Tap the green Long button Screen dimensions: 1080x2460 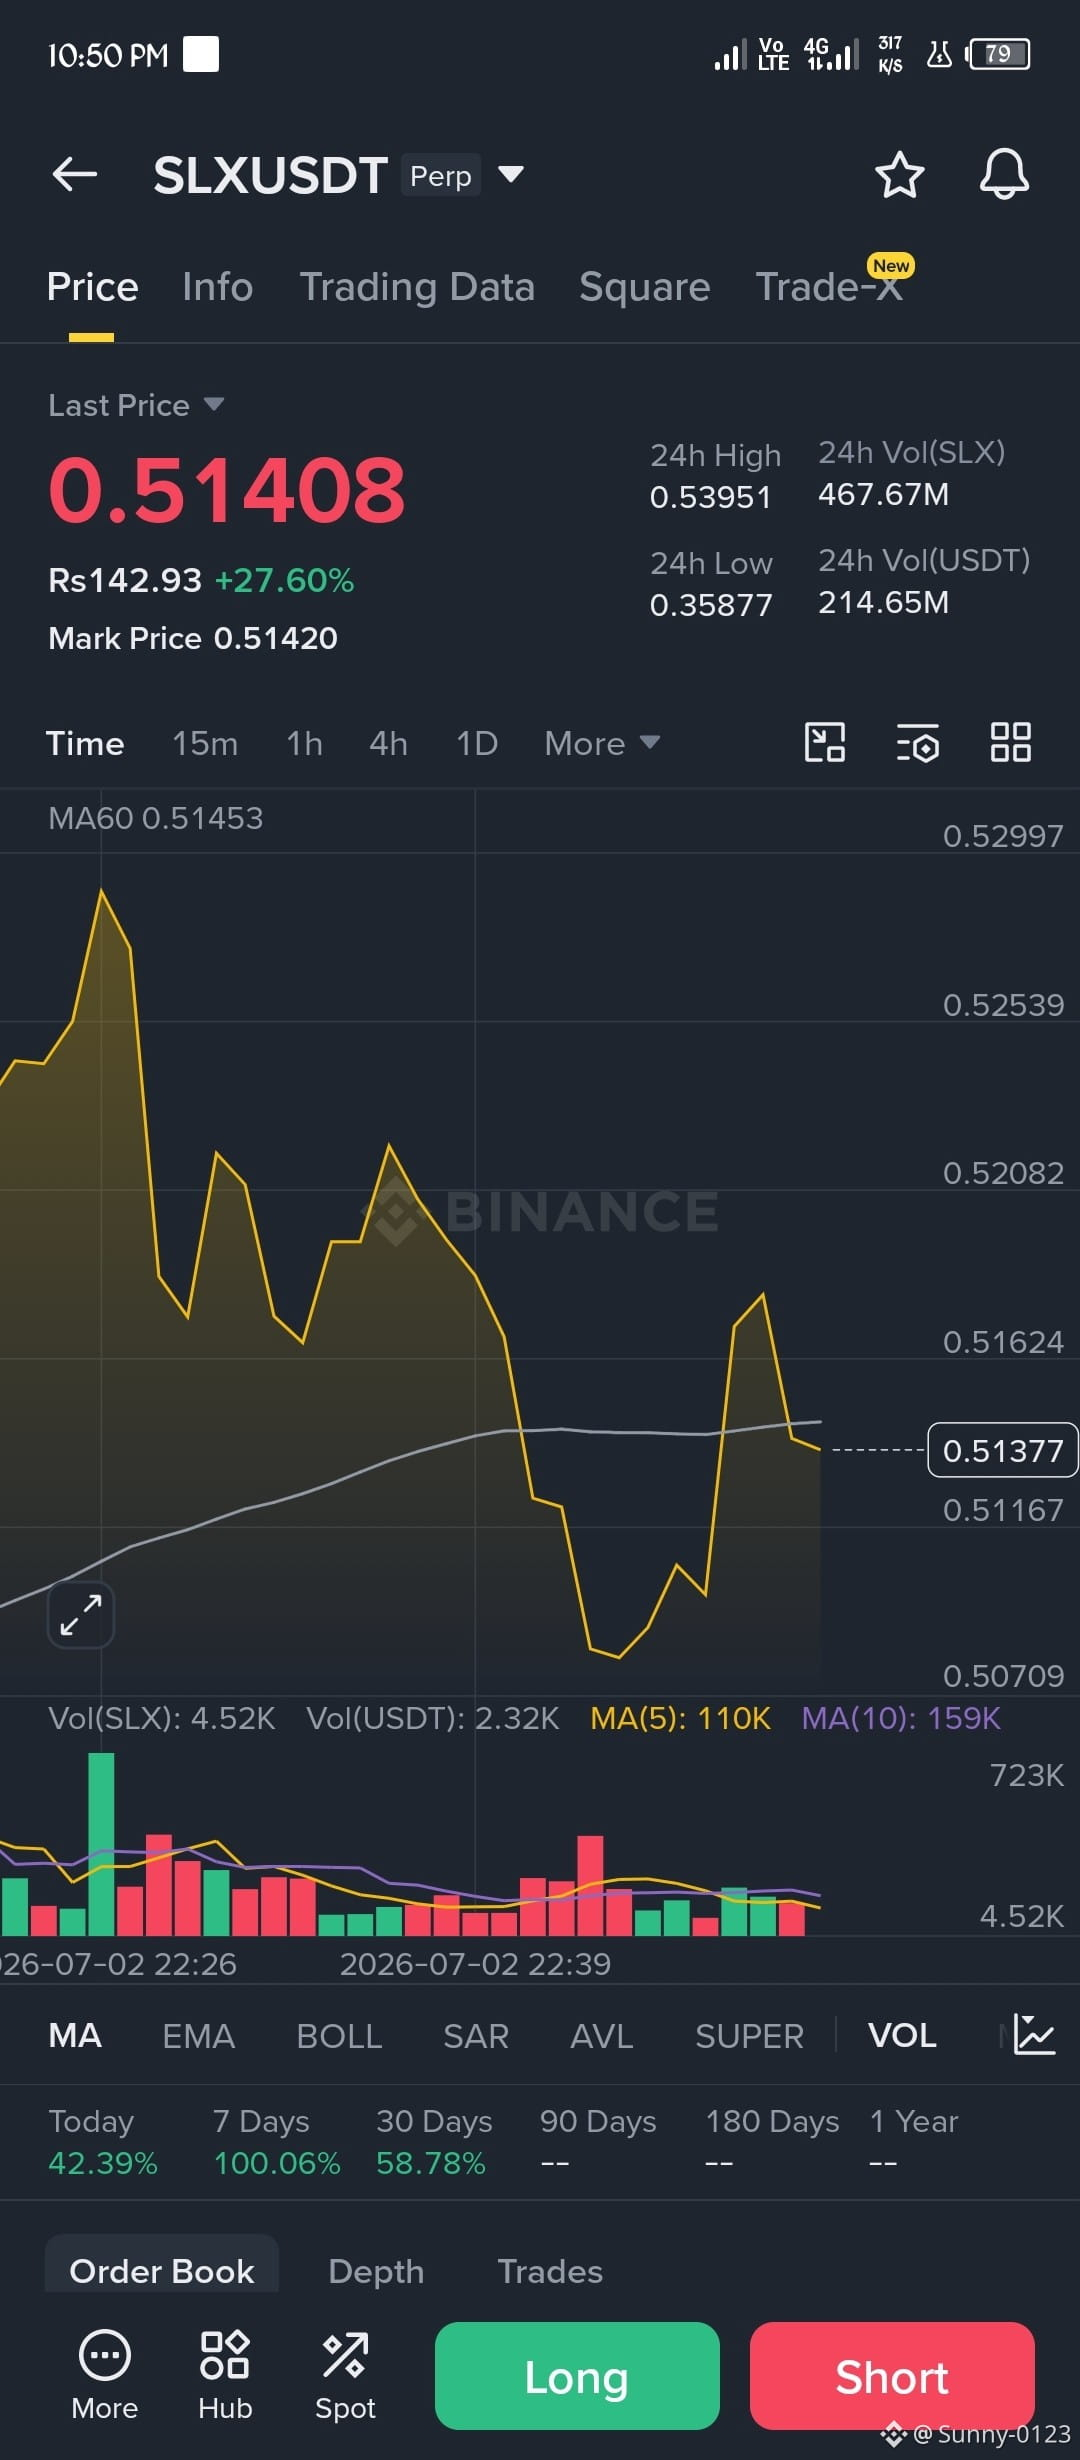pyautogui.click(x=577, y=2376)
